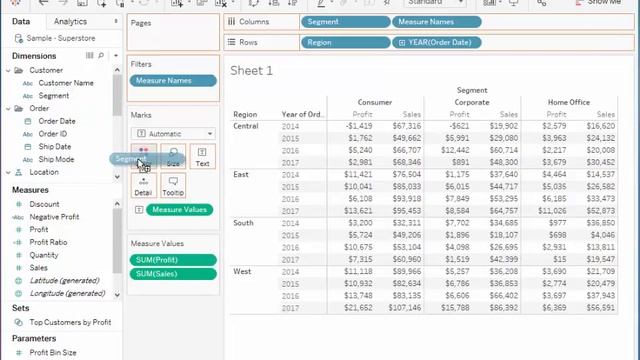Select the Measure Values pill on Marks

coord(180,210)
